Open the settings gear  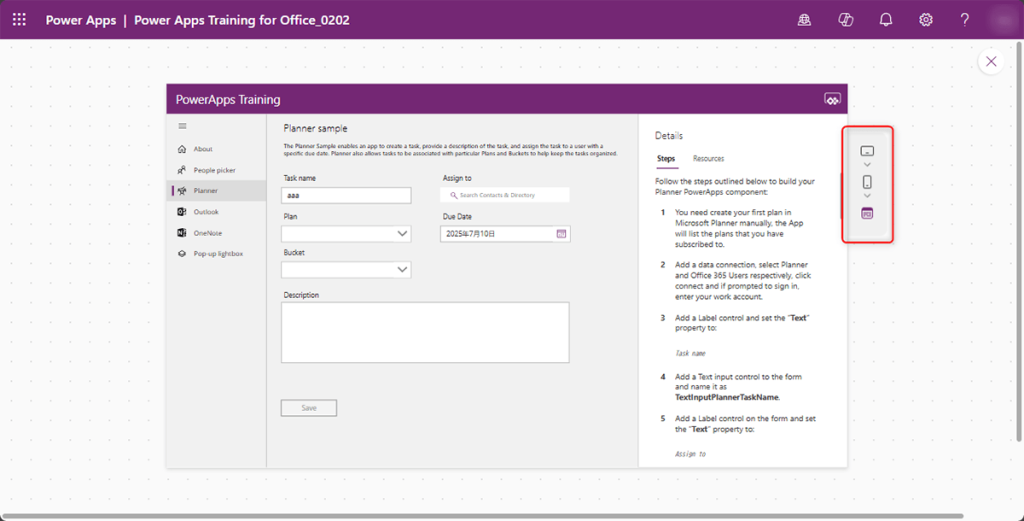925,20
